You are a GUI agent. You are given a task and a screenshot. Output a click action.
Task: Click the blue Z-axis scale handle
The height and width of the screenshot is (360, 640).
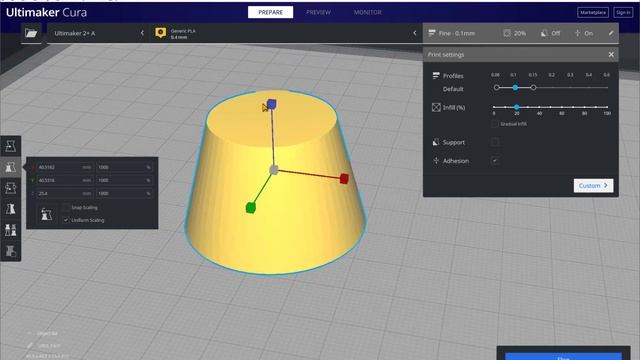click(x=271, y=104)
